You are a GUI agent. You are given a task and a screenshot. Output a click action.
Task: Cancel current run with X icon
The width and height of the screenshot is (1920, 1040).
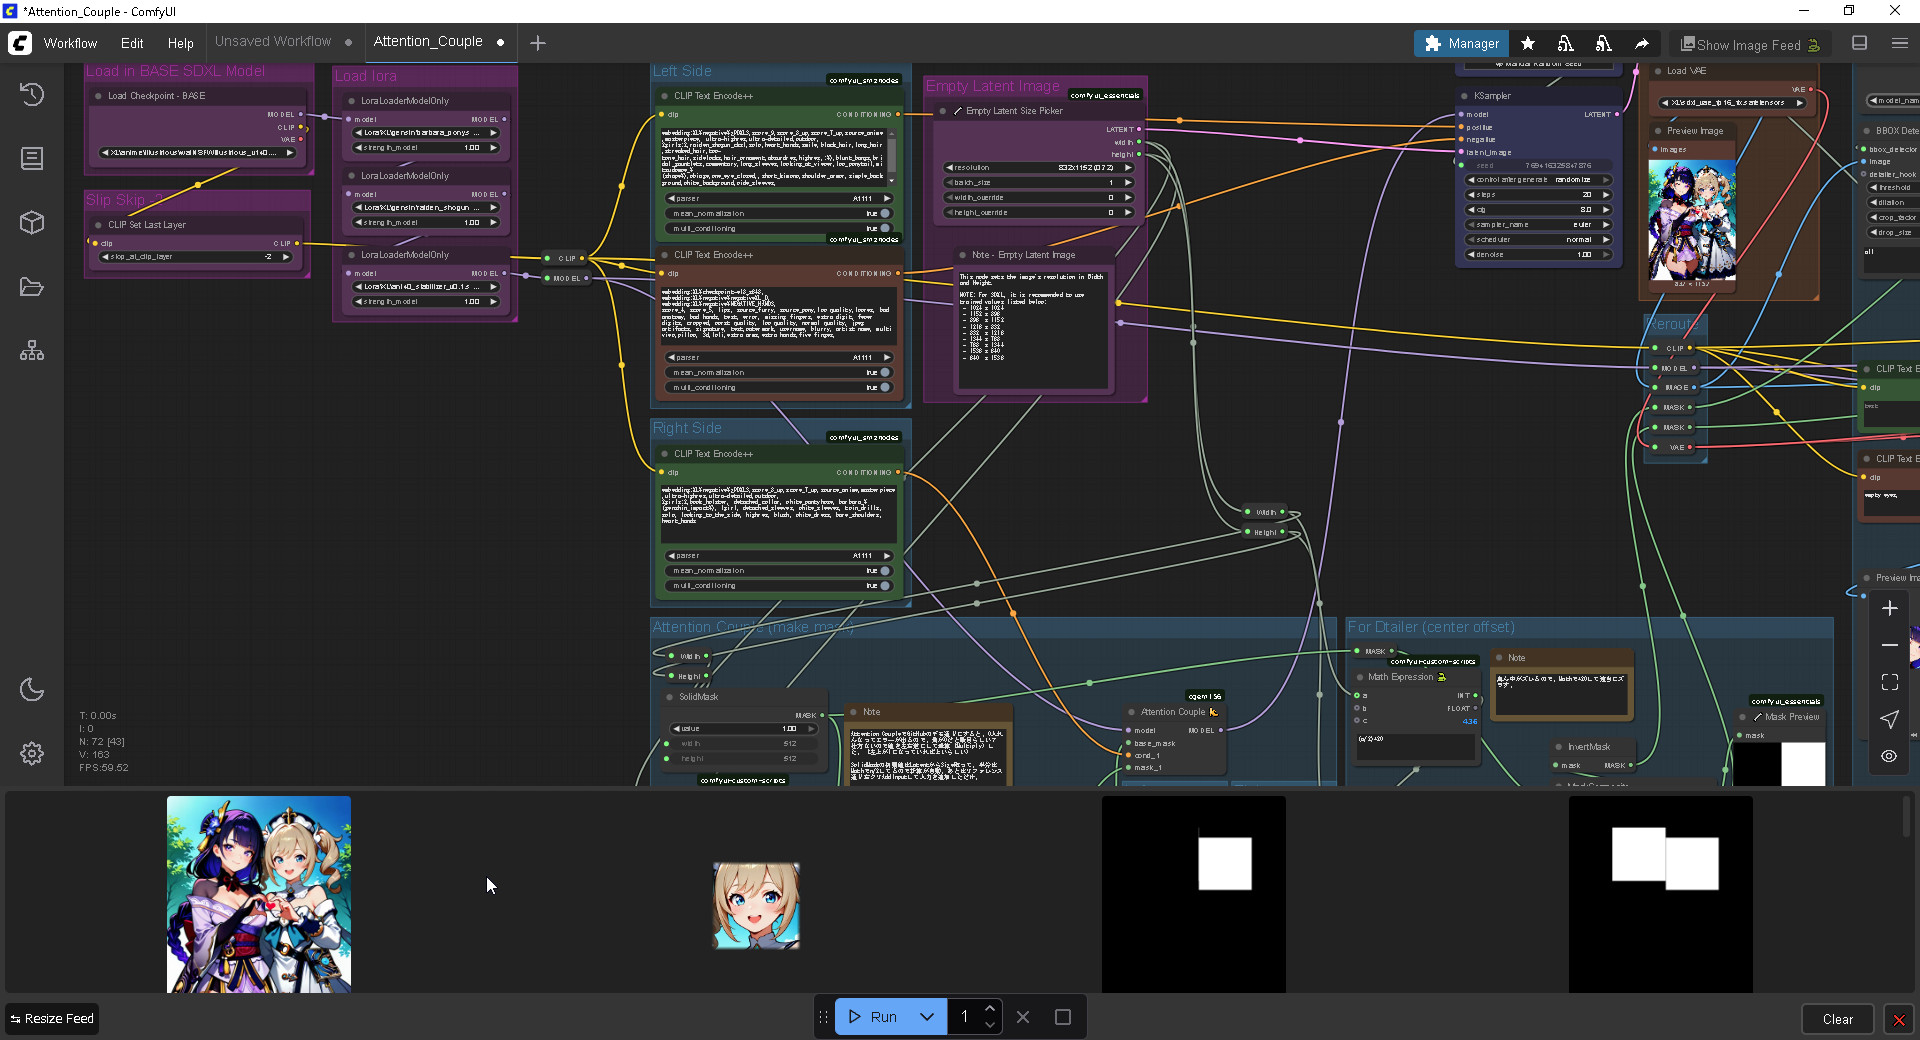click(1023, 1017)
